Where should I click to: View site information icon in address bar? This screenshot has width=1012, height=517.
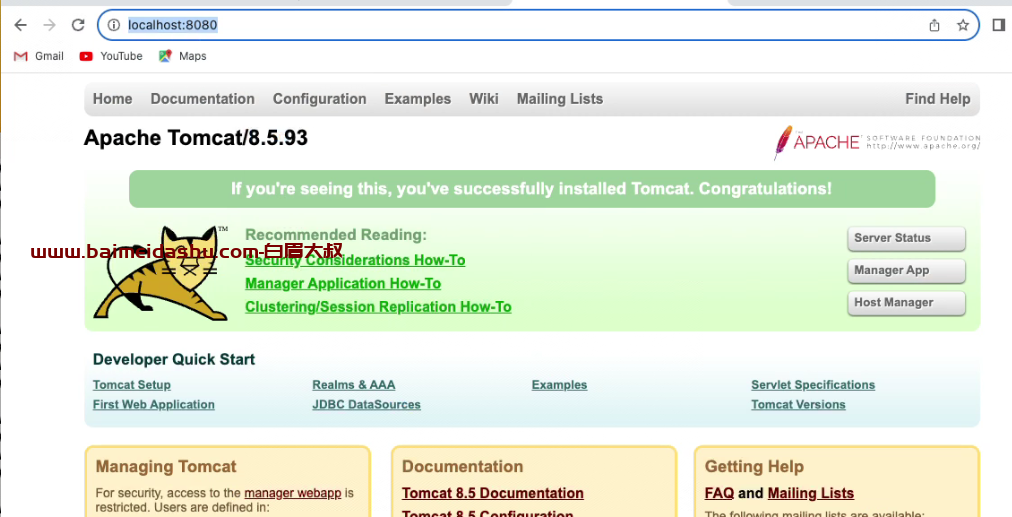point(114,25)
